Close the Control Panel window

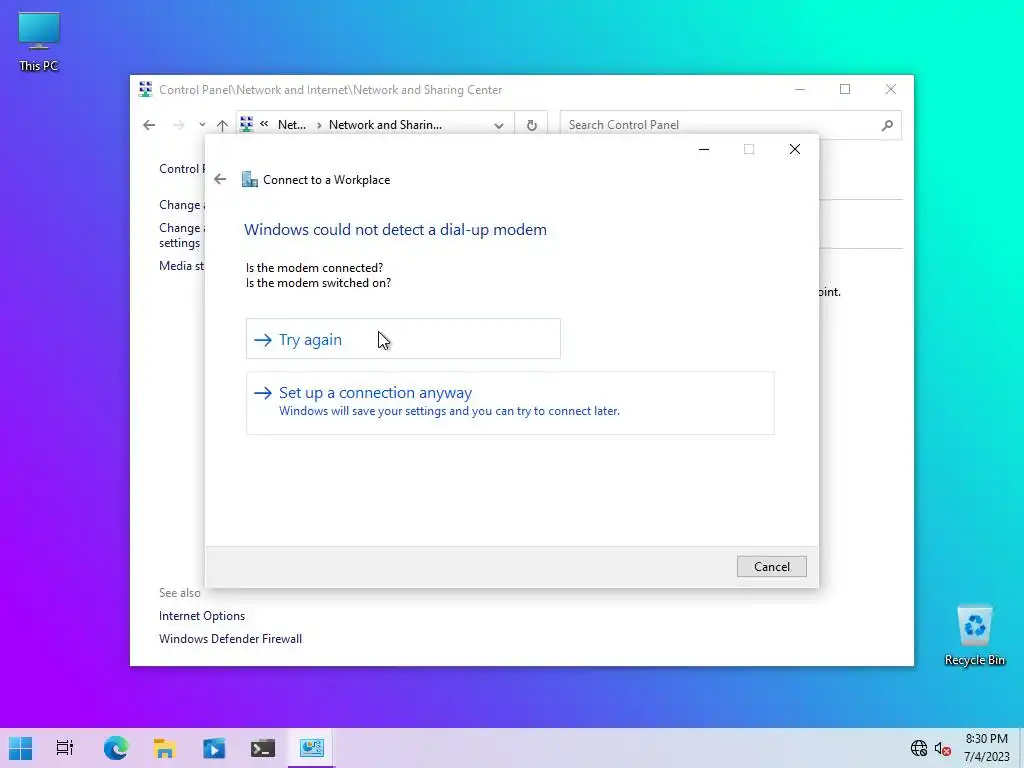[x=891, y=89]
